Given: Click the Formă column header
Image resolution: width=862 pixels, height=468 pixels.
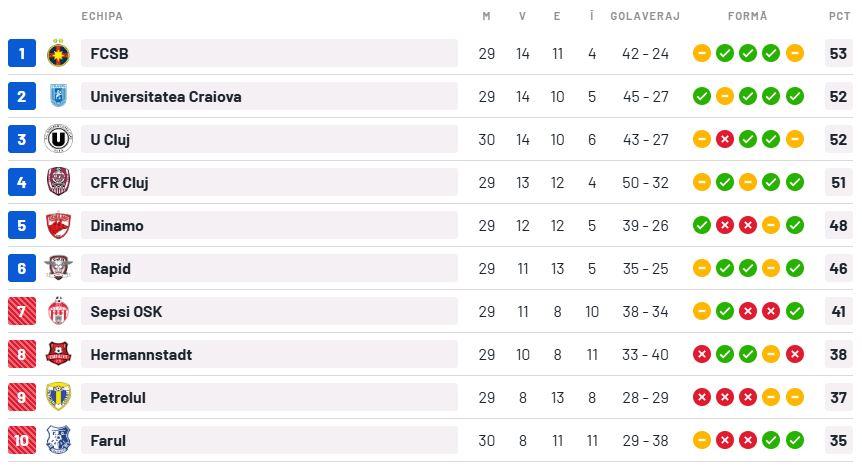Looking at the screenshot, I should [748, 16].
